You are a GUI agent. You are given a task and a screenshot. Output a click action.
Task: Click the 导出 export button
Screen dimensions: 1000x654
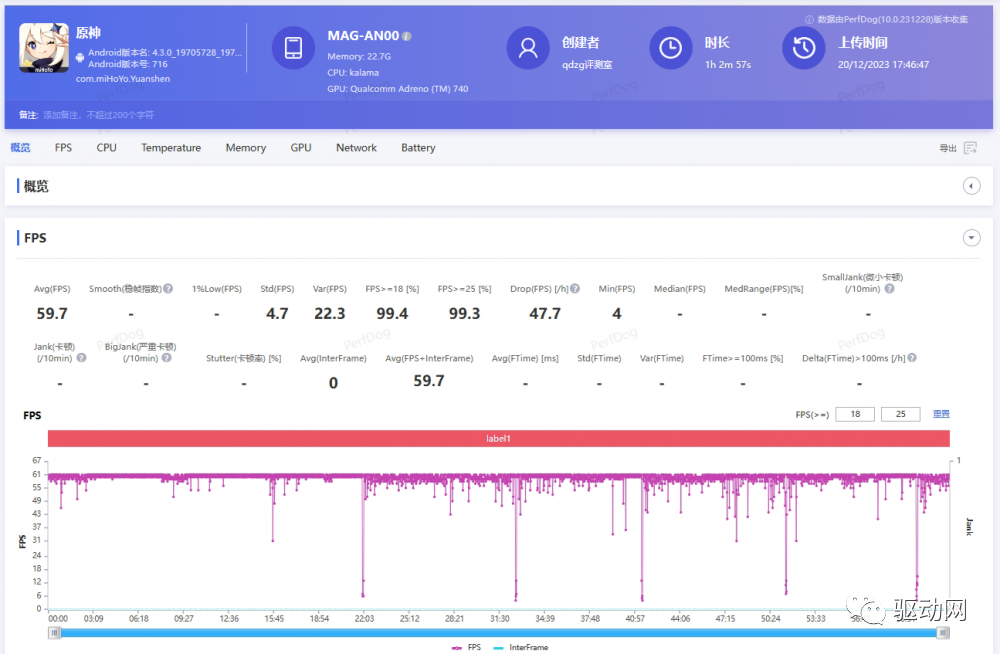tap(947, 148)
